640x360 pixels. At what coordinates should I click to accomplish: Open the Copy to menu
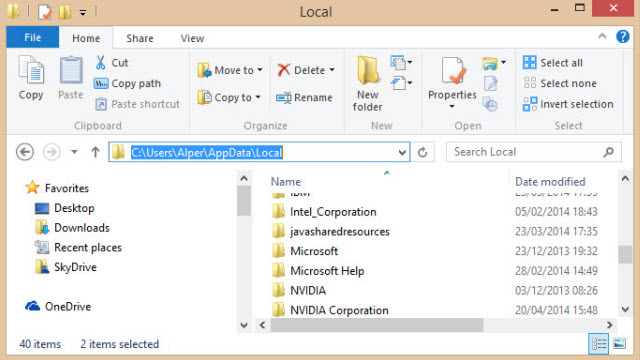pyautogui.click(x=229, y=98)
